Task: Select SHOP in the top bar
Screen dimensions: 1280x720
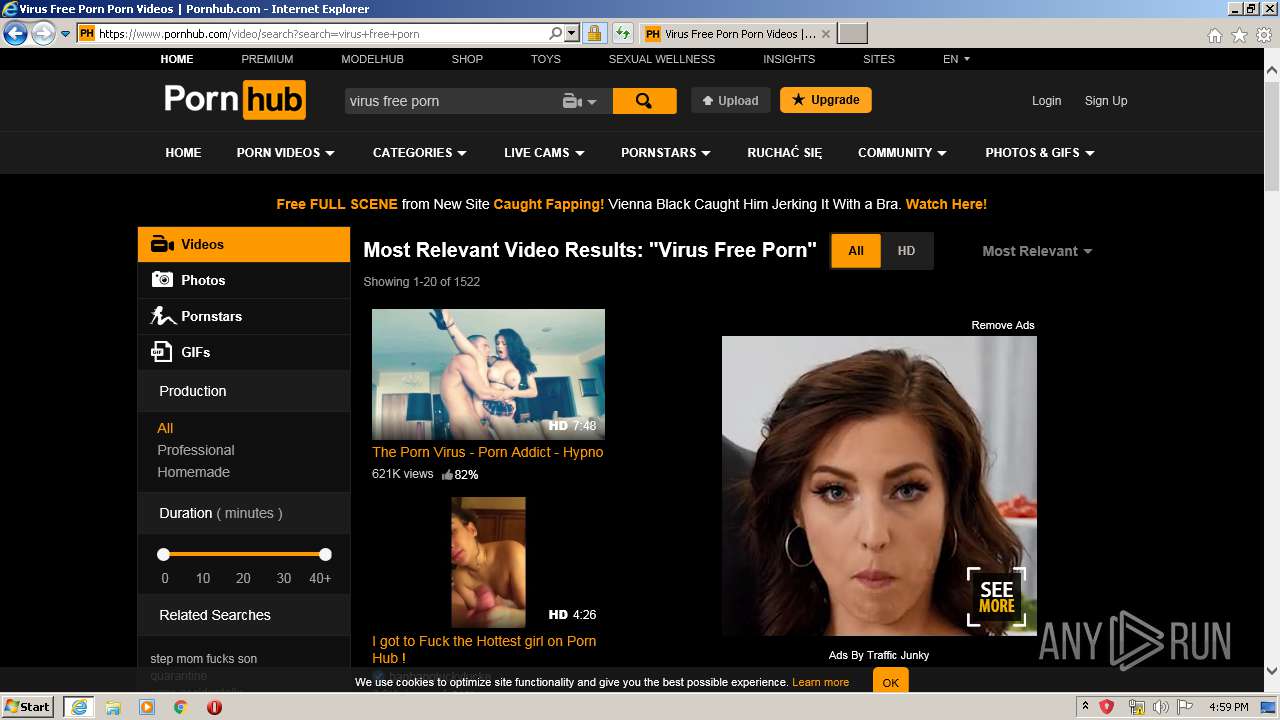Action: point(467,59)
